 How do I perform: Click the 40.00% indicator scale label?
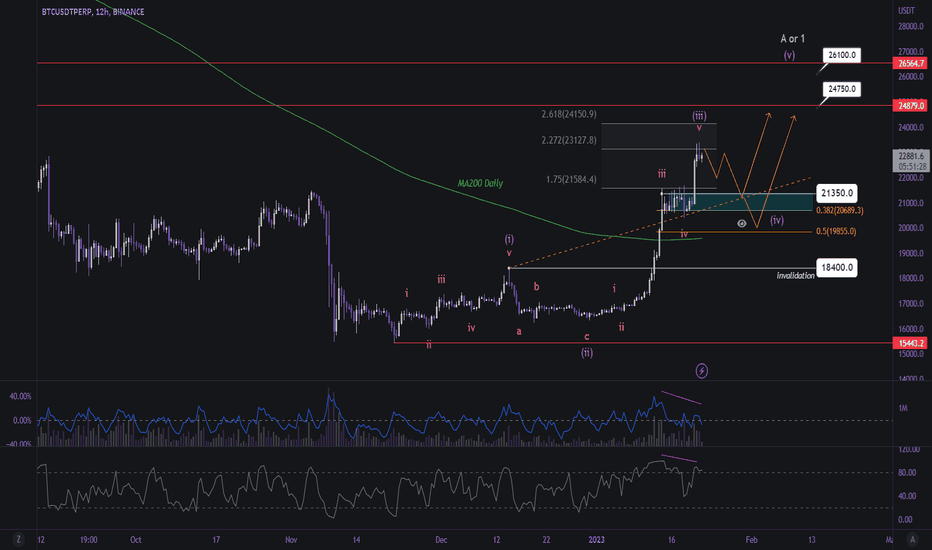(20, 396)
